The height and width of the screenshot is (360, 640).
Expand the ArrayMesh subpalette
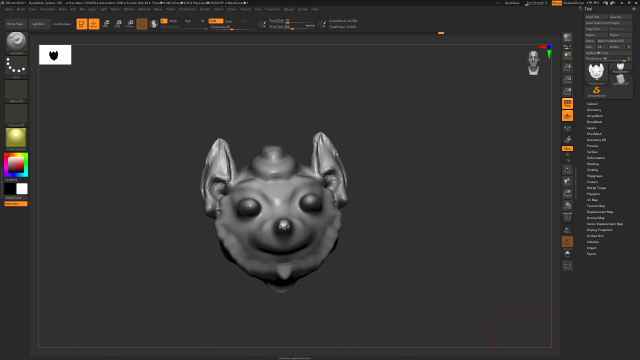point(595,116)
